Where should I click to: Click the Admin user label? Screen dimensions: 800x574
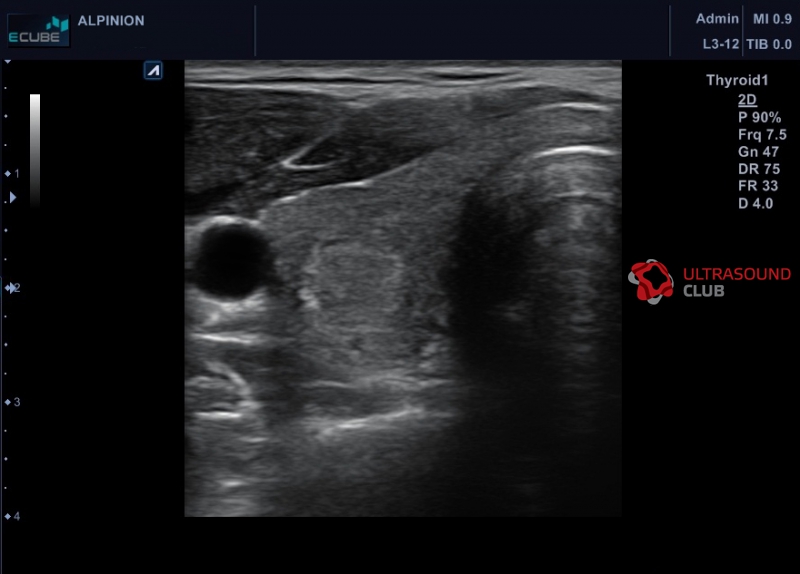[x=717, y=19]
